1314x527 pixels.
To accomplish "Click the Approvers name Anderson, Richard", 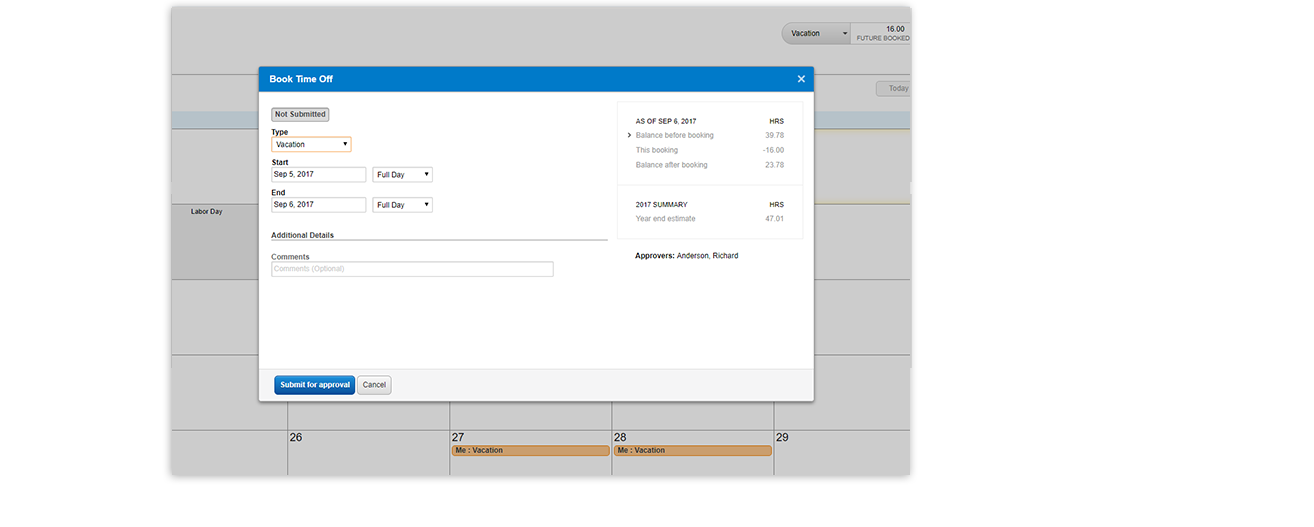I will click(x=707, y=256).
